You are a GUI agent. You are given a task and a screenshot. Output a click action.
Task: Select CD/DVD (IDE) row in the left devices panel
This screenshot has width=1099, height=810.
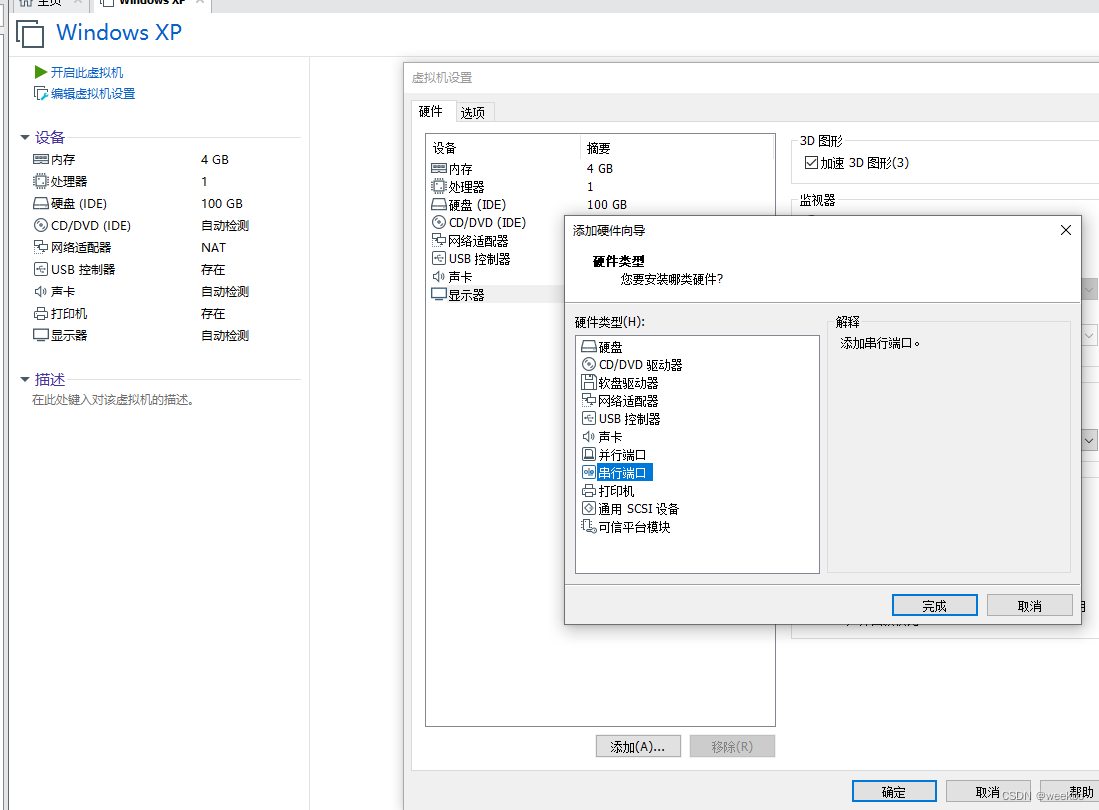tap(165, 225)
